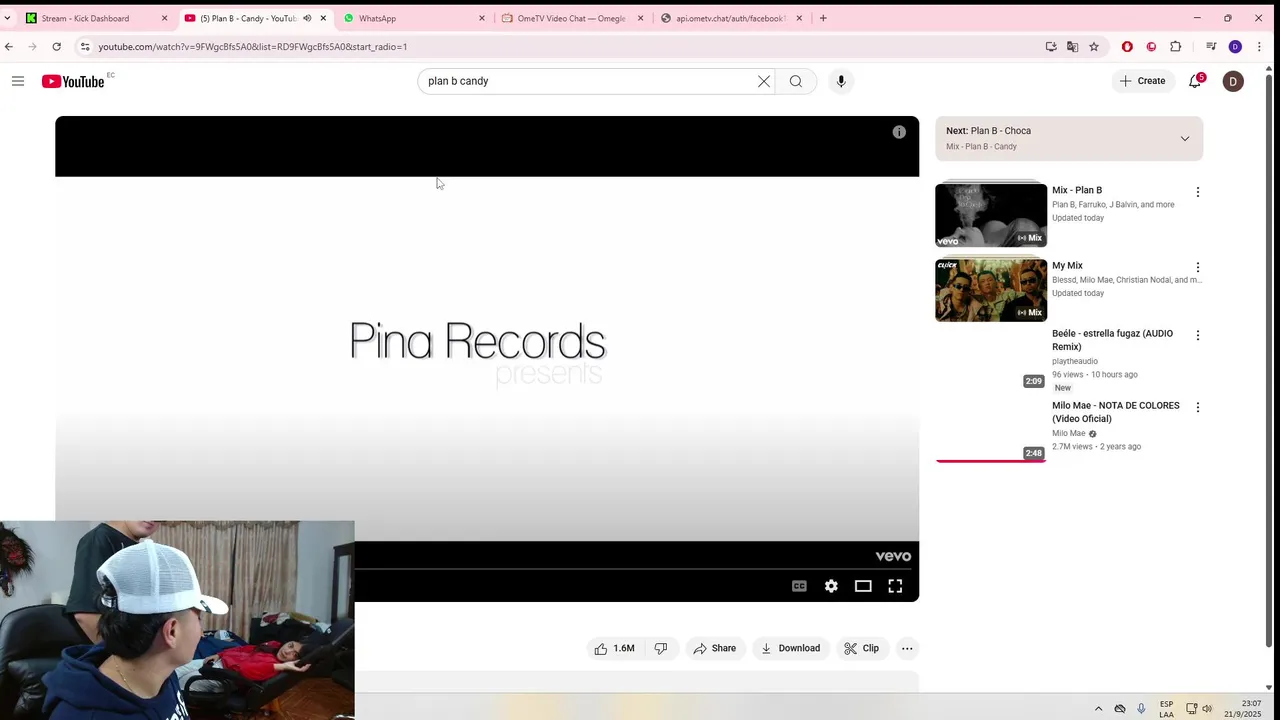The height and width of the screenshot is (720, 1280).
Task: Open Milo Mae NOTA DE COLORES title
Action: point(1116,412)
